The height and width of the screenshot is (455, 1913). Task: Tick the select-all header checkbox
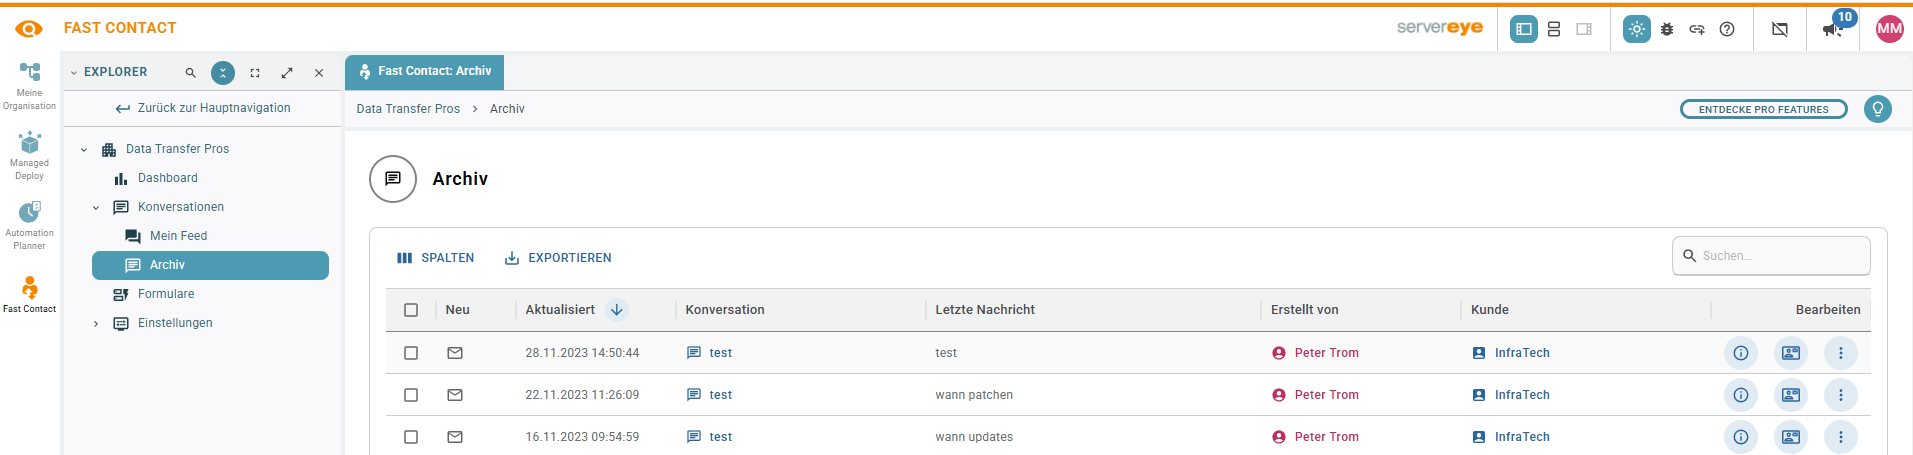411,310
